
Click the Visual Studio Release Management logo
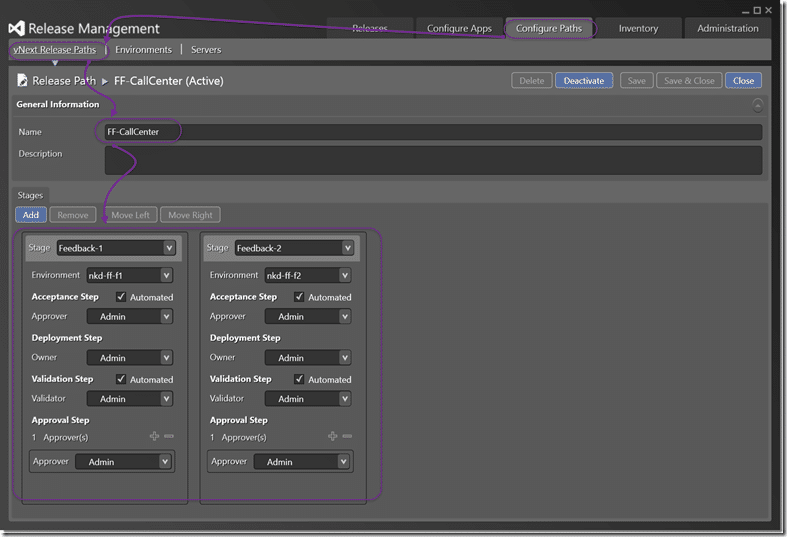point(16,28)
